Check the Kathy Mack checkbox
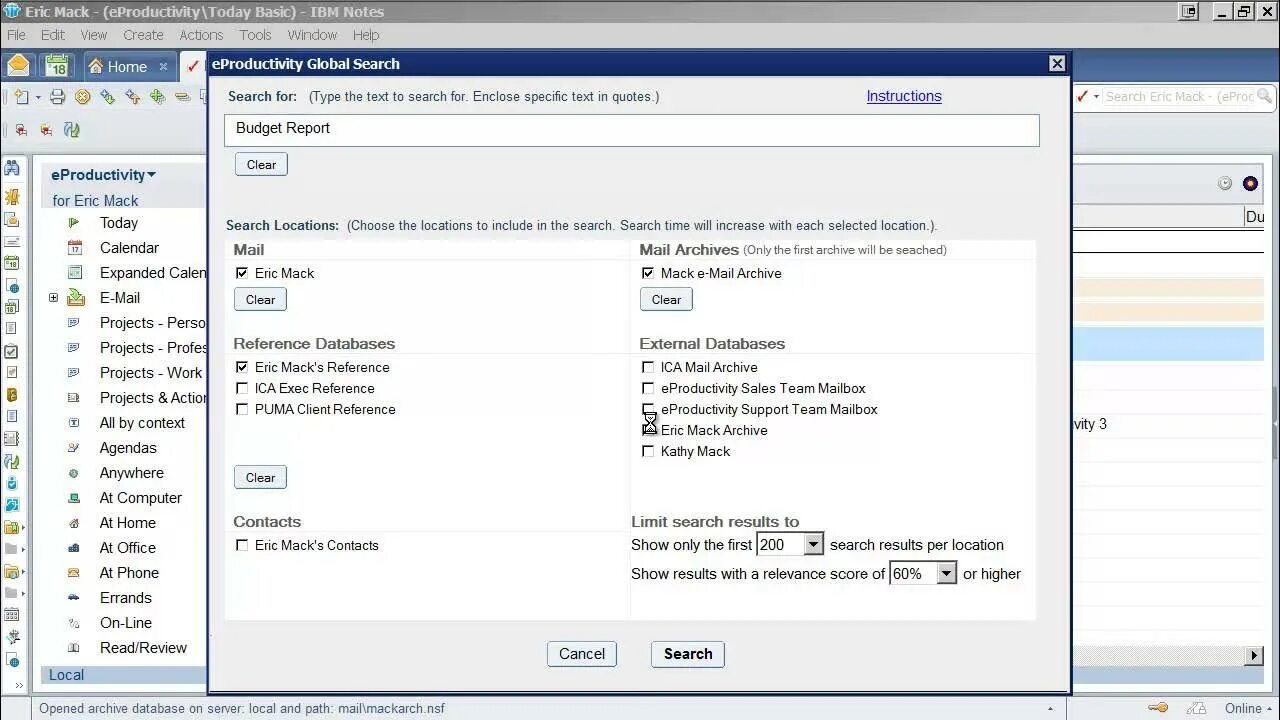1280x720 pixels. coord(648,451)
